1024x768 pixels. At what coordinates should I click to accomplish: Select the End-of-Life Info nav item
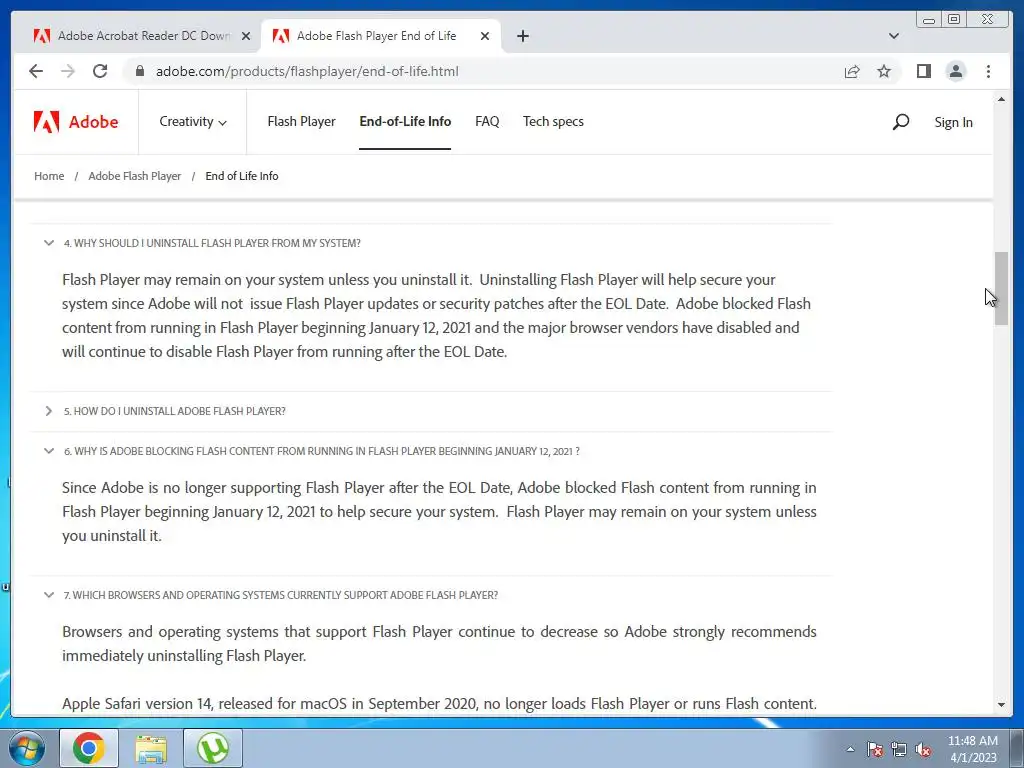coord(405,121)
